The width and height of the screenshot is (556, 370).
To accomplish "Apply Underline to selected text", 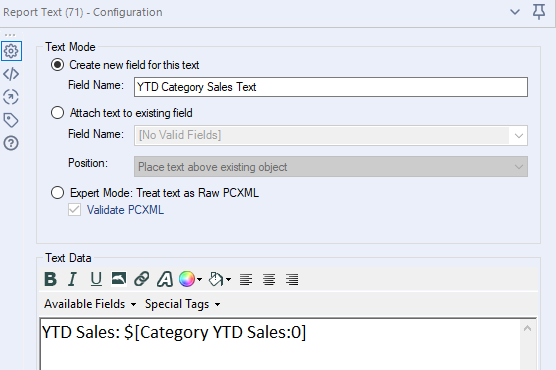I will click(96, 279).
